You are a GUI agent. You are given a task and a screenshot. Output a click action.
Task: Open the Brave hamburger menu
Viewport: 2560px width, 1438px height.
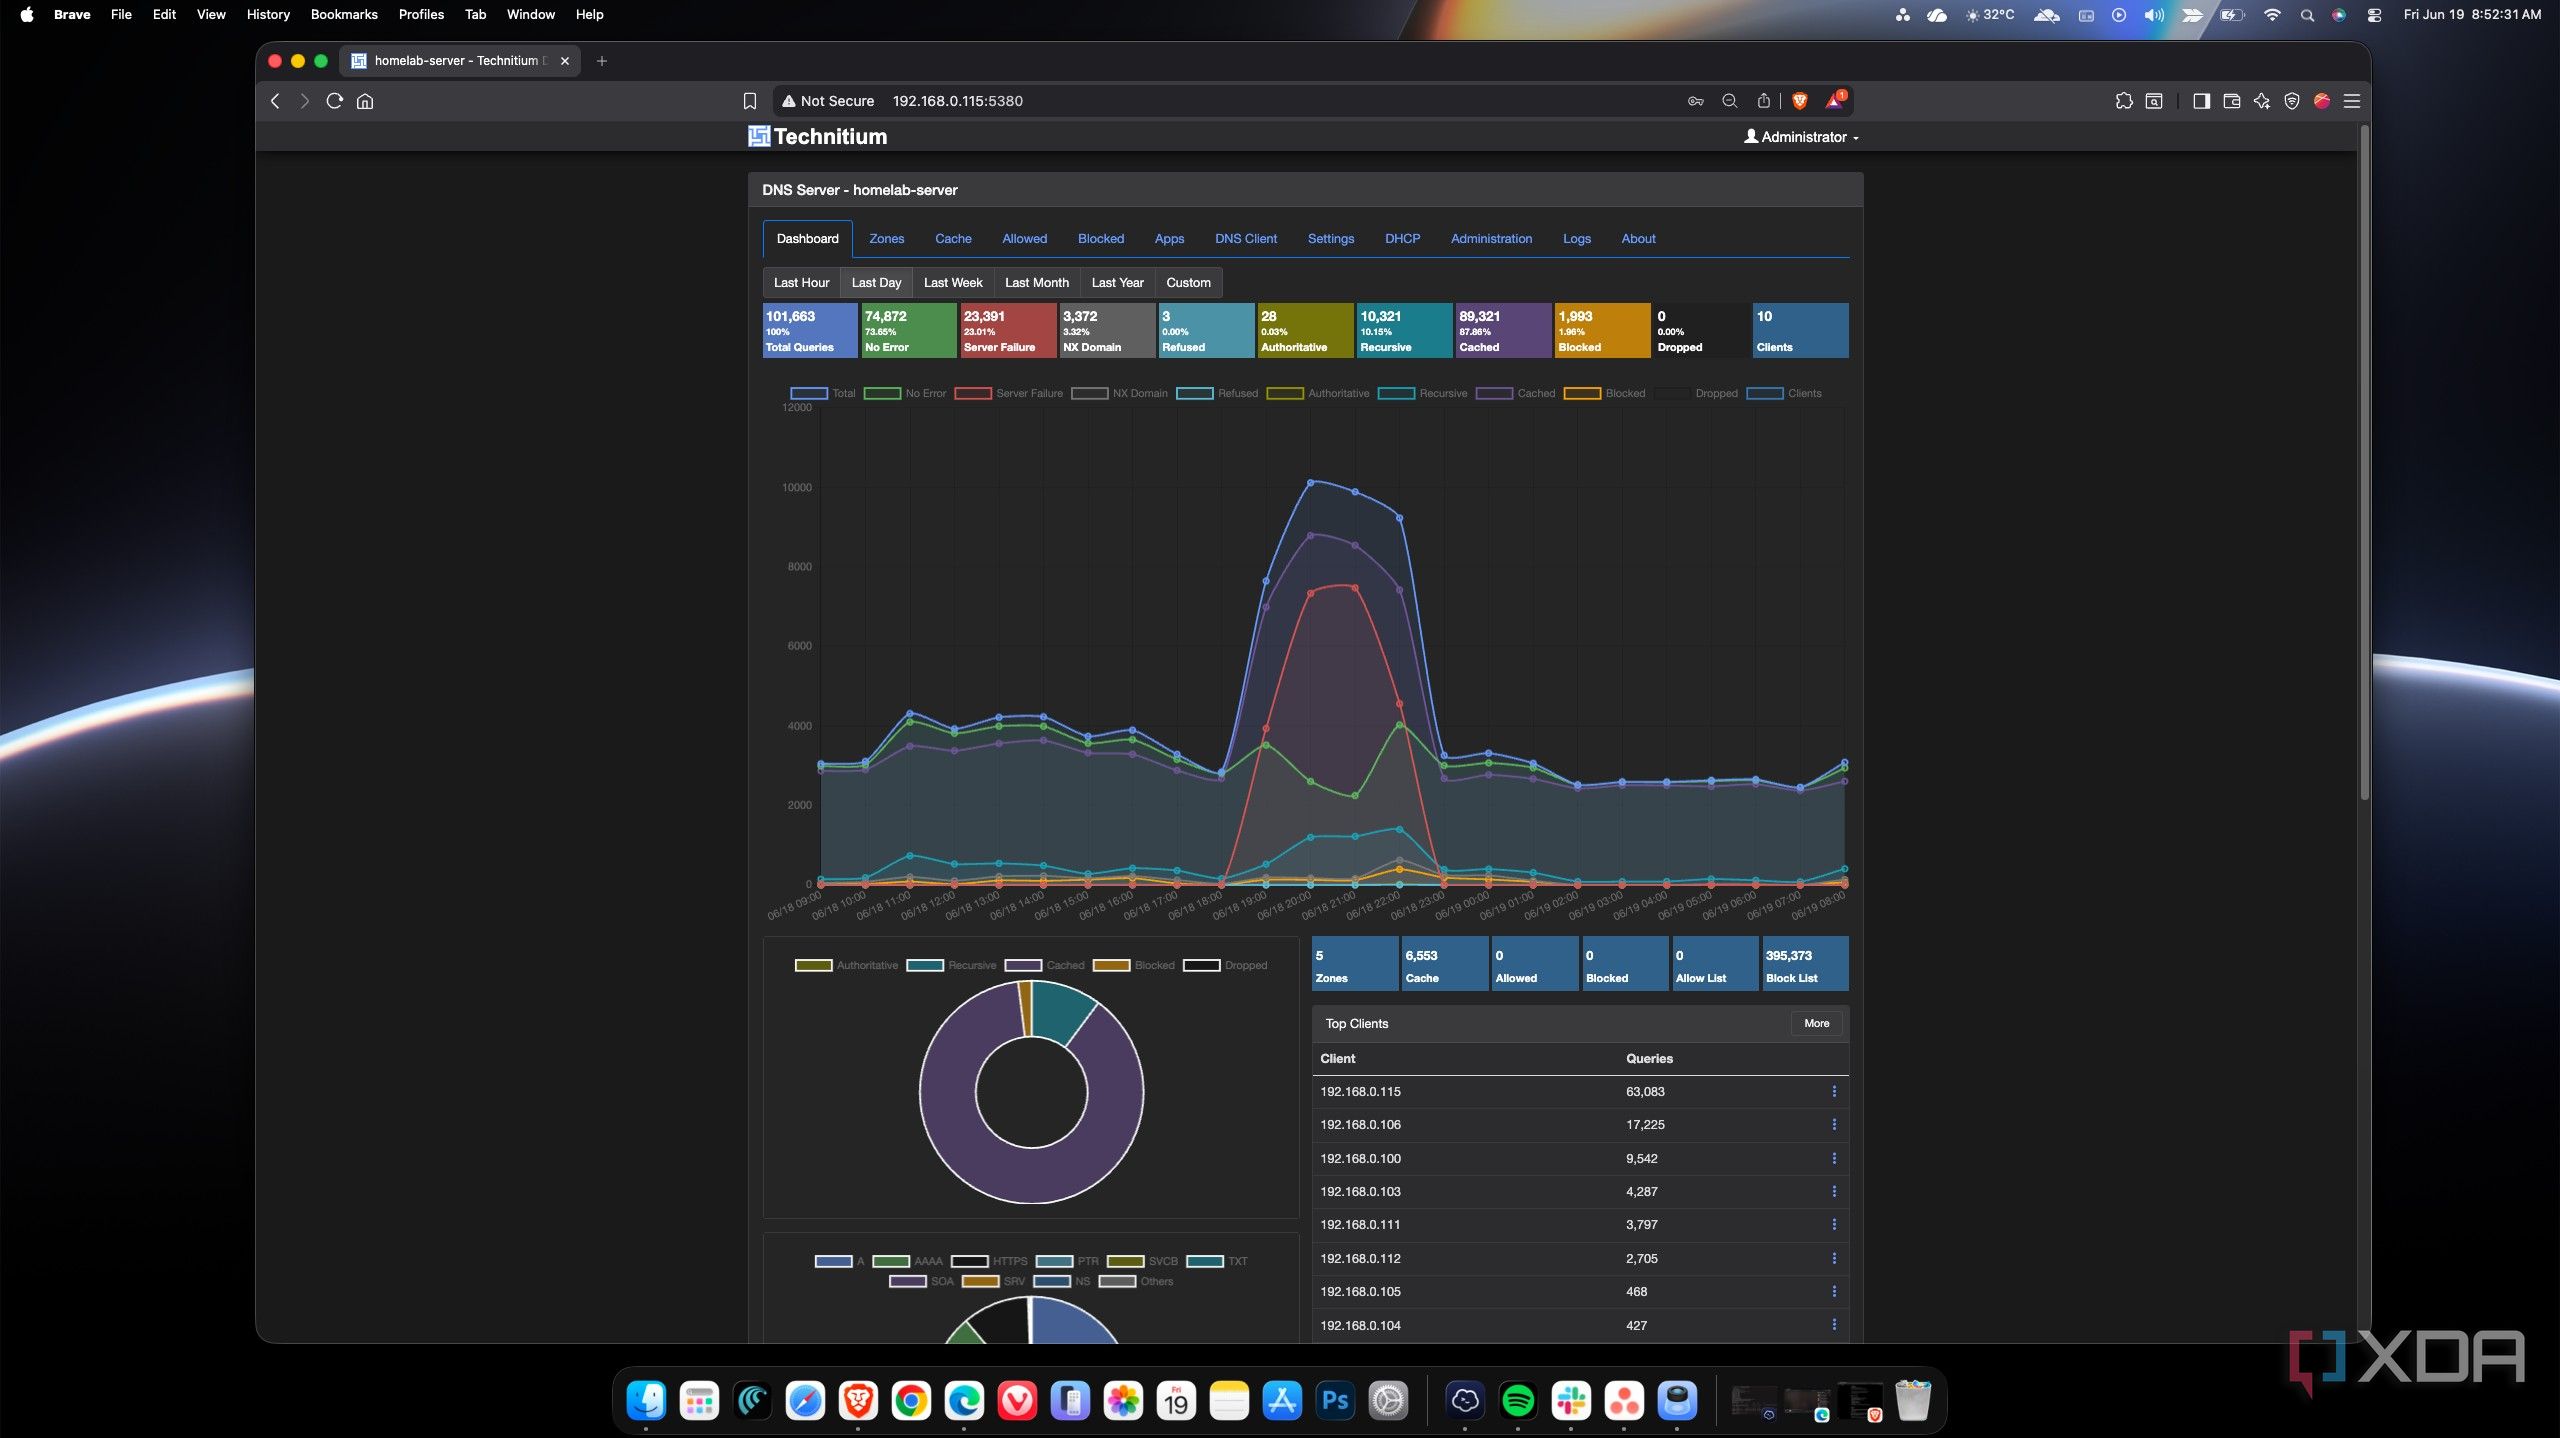[2352, 101]
